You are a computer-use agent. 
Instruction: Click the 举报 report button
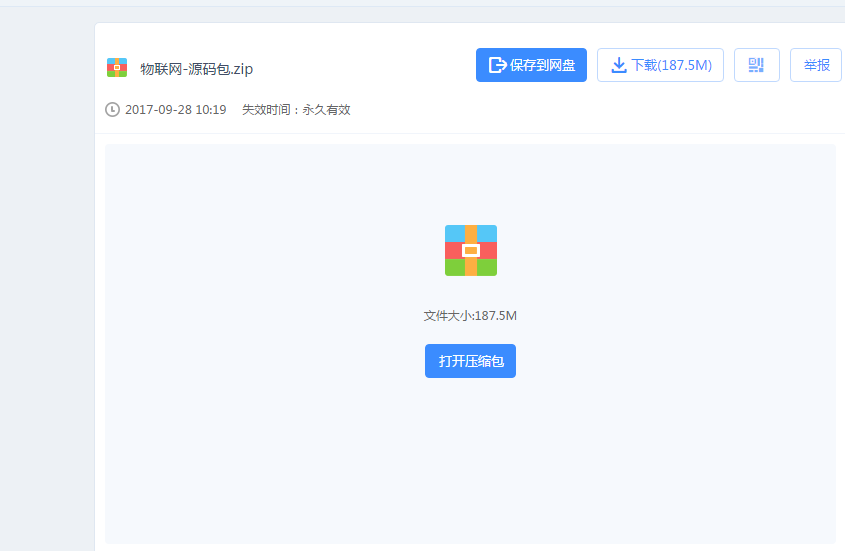point(816,65)
